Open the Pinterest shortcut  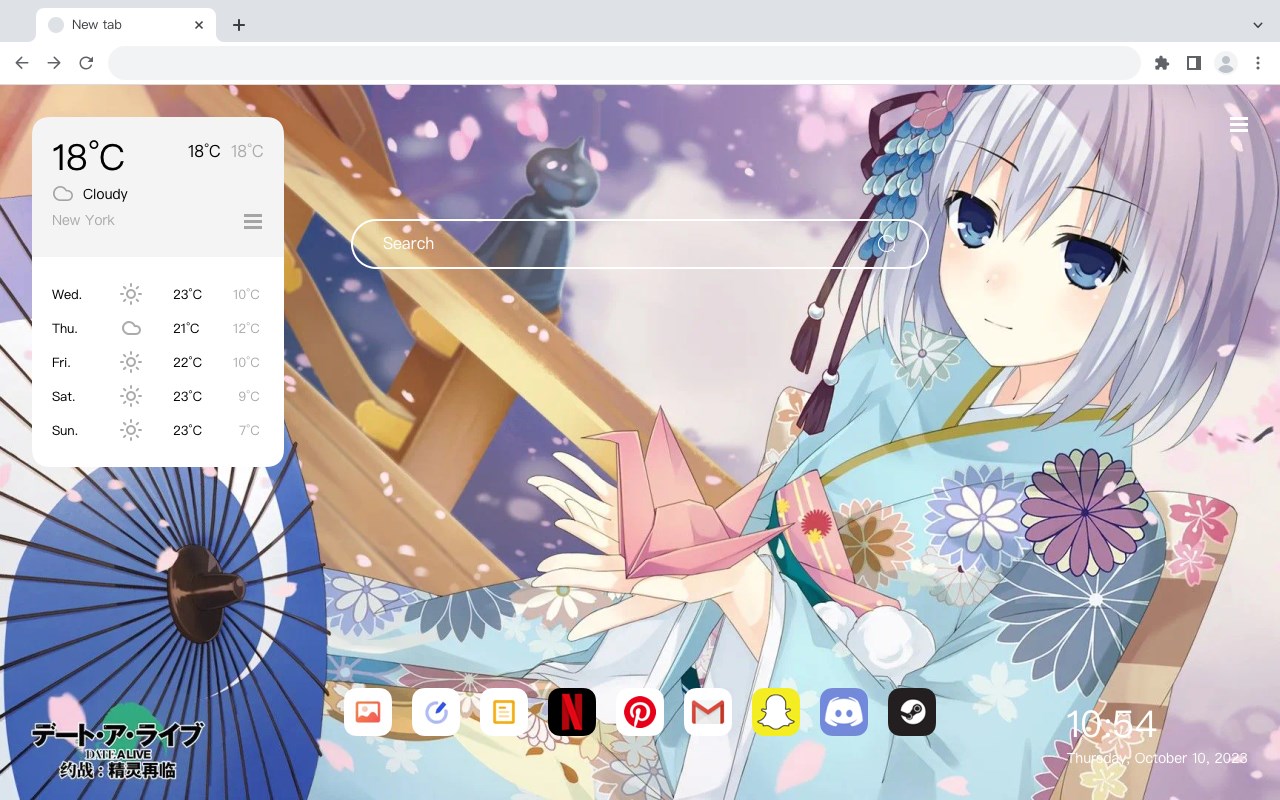[640, 712]
